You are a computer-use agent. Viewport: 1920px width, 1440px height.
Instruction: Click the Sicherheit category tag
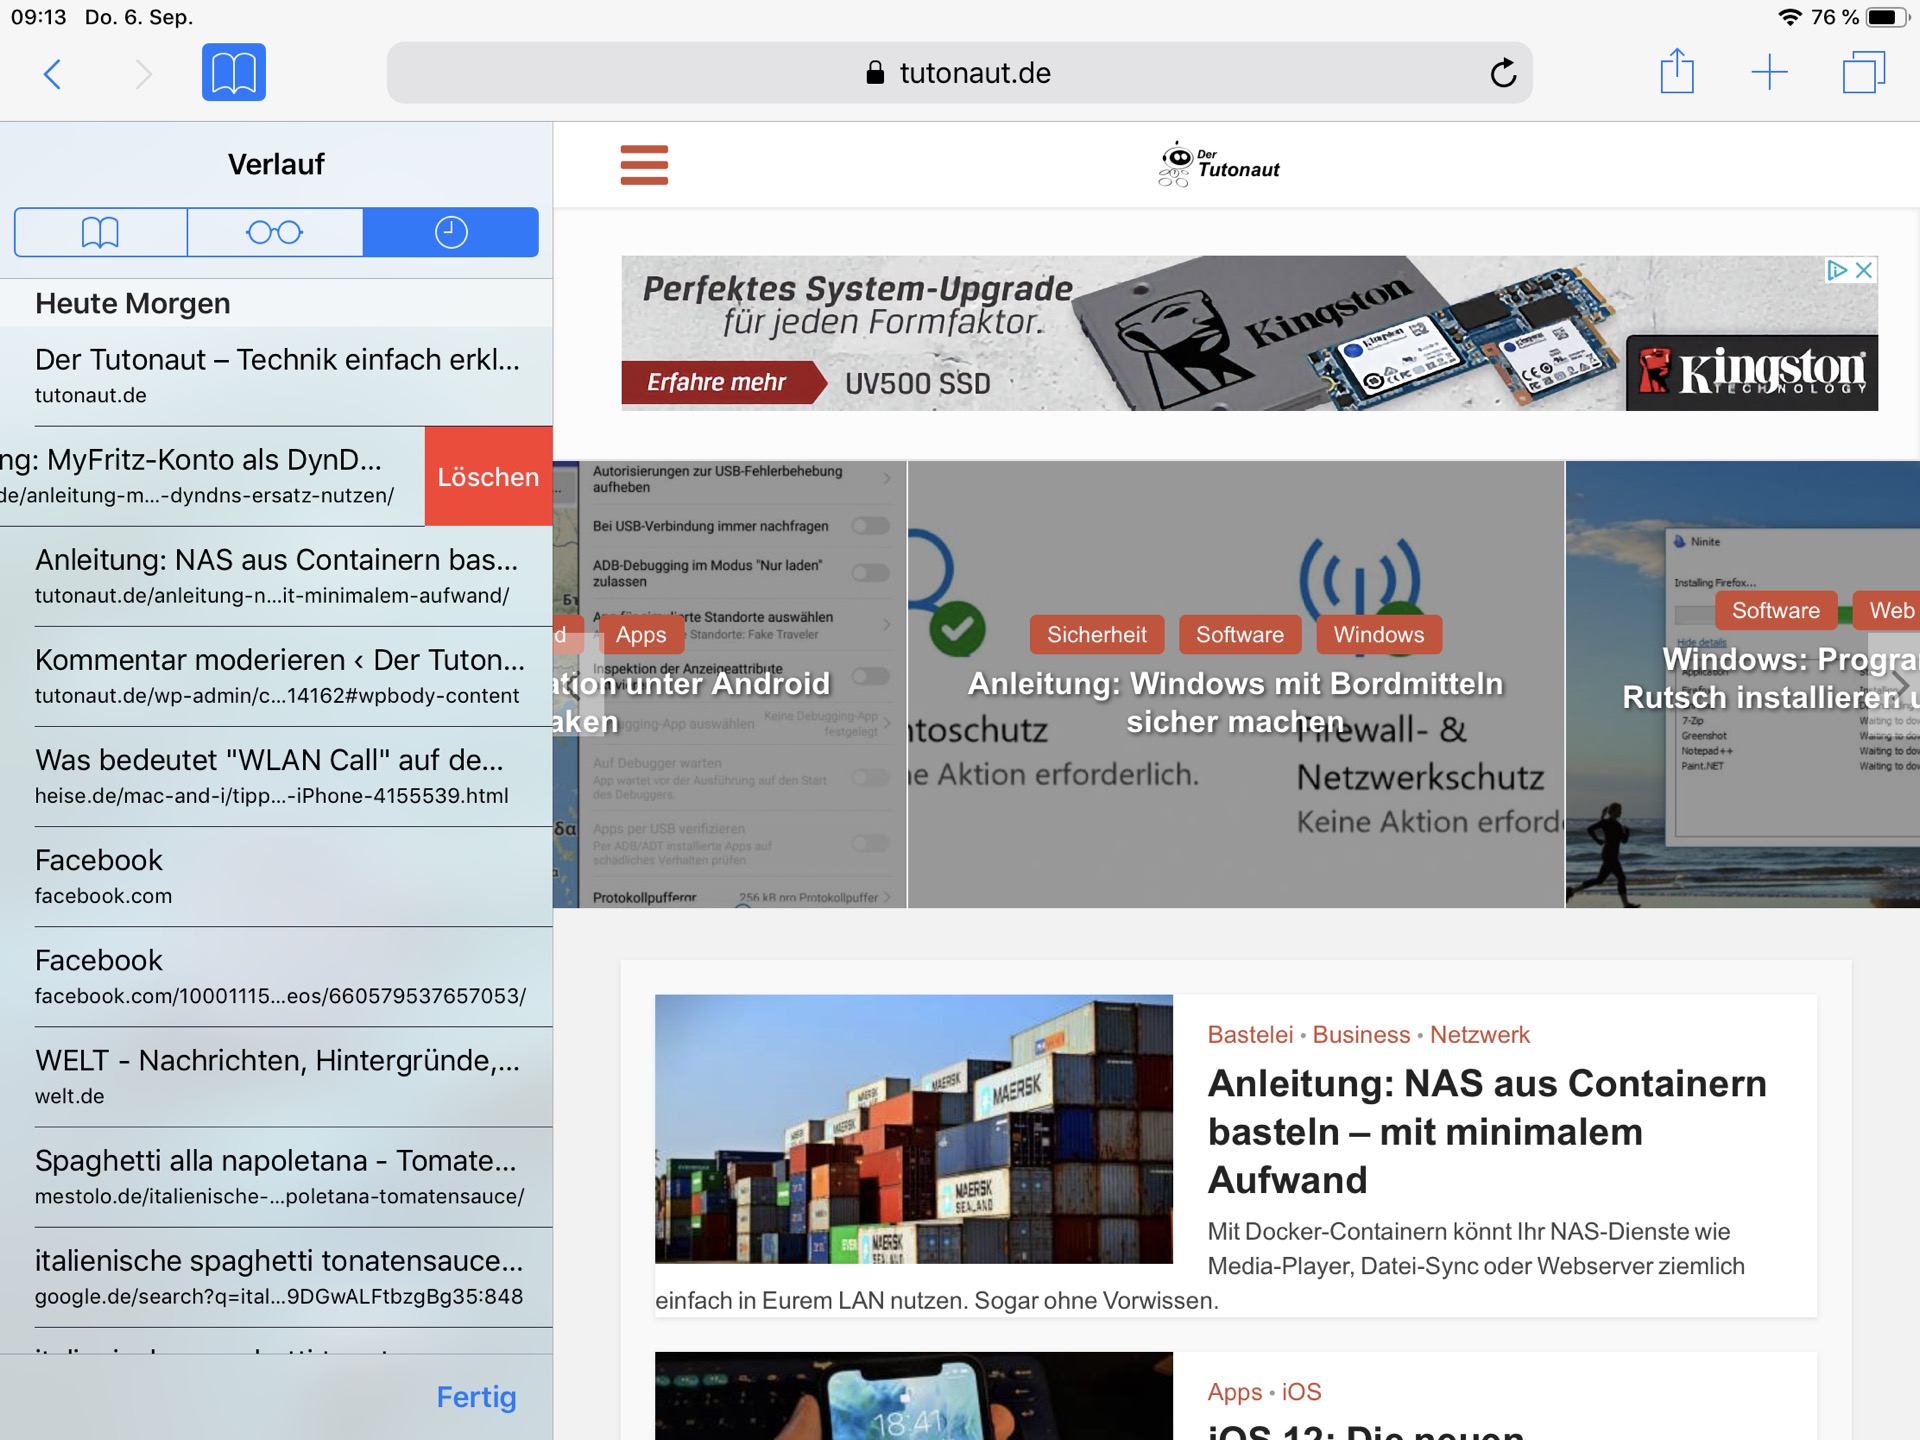(1096, 635)
